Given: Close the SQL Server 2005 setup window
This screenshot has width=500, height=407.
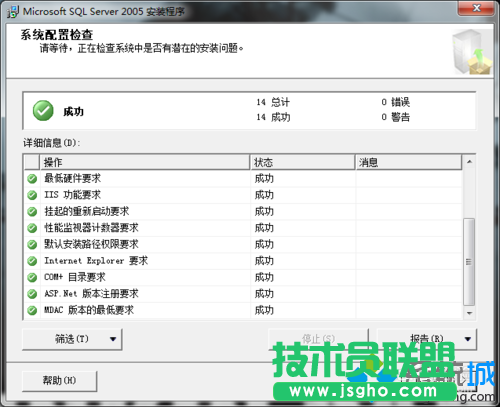Looking at the screenshot, I should (476, 8).
